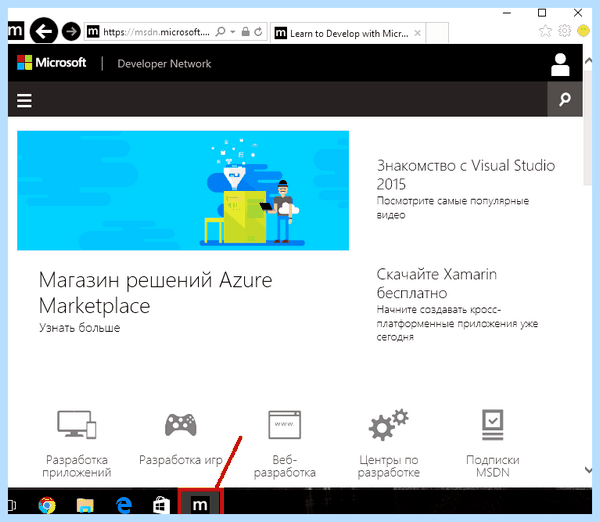Open Google Chrome from the taskbar
The image size is (600, 522).
pyautogui.click(x=47, y=505)
